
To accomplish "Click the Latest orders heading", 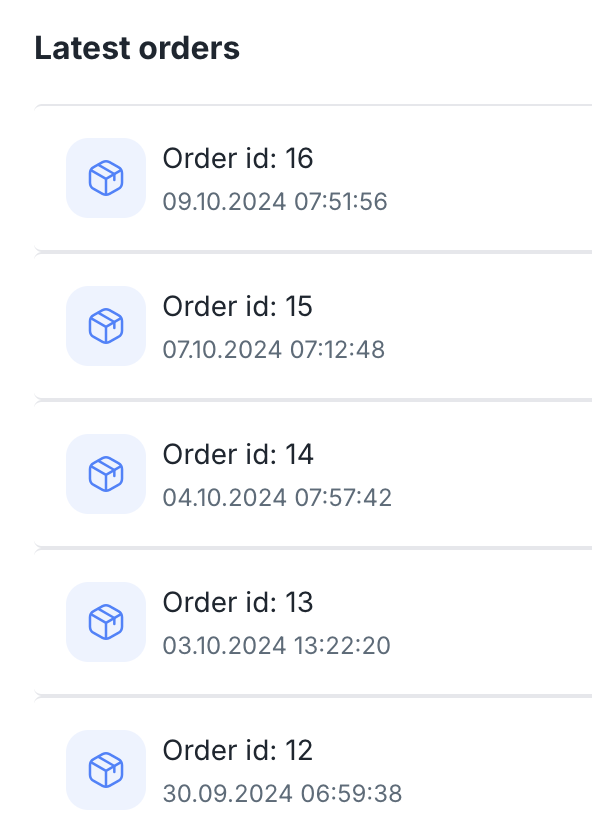I will click(137, 48).
